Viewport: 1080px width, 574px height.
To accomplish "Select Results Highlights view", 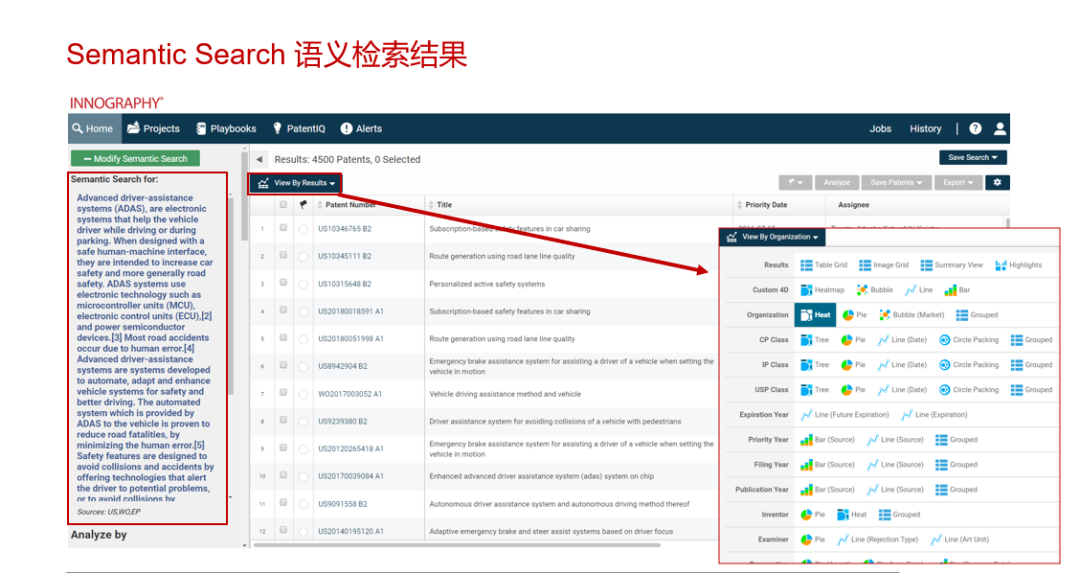I will pyautogui.click(x=1018, y=265).
